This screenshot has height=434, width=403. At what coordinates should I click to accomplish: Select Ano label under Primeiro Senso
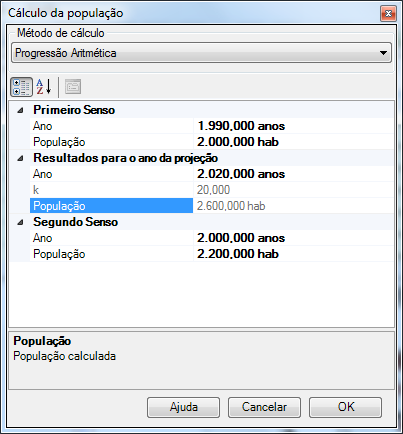tap(43, 126)
